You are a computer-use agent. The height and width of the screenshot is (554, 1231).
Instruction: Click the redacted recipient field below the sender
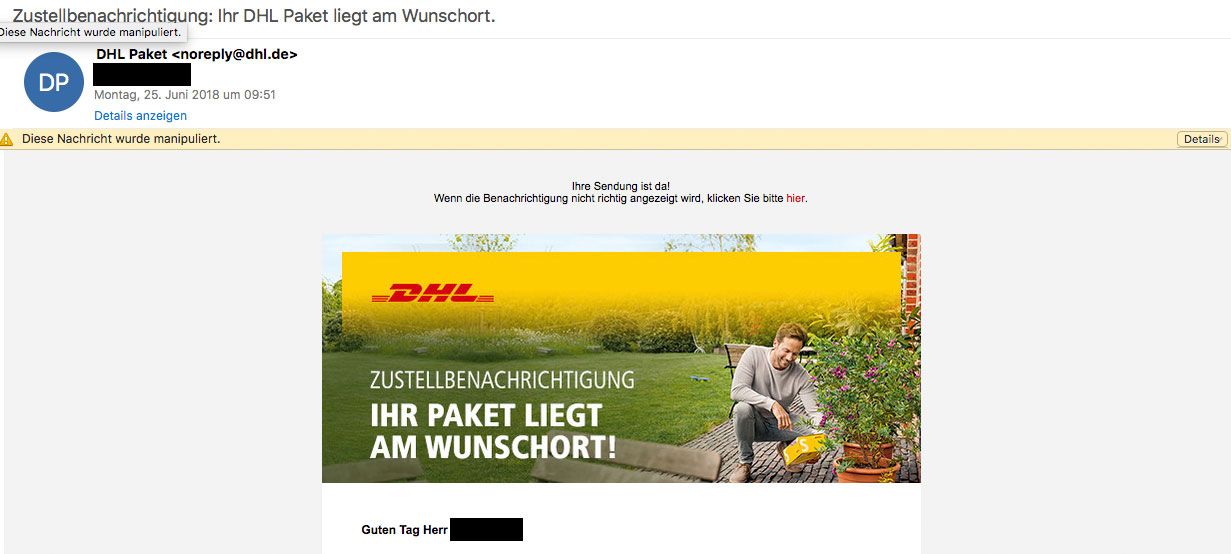click(142, 75)
